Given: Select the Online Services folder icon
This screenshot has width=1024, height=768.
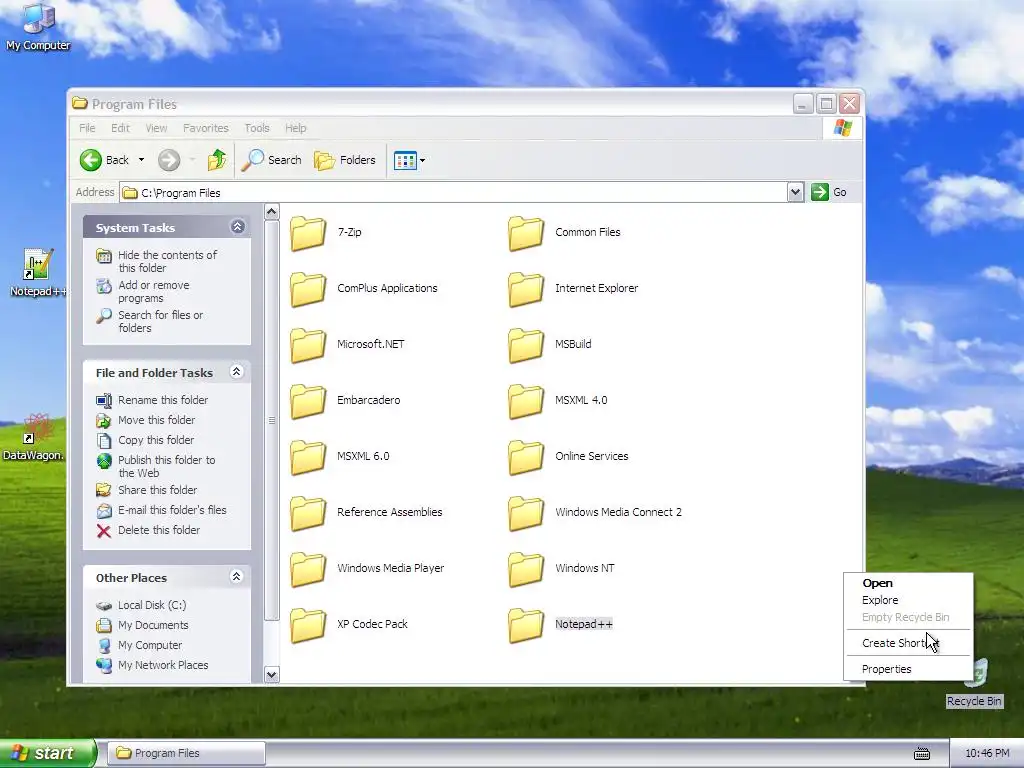Looking at the screenshot, I should click(526, 457).
